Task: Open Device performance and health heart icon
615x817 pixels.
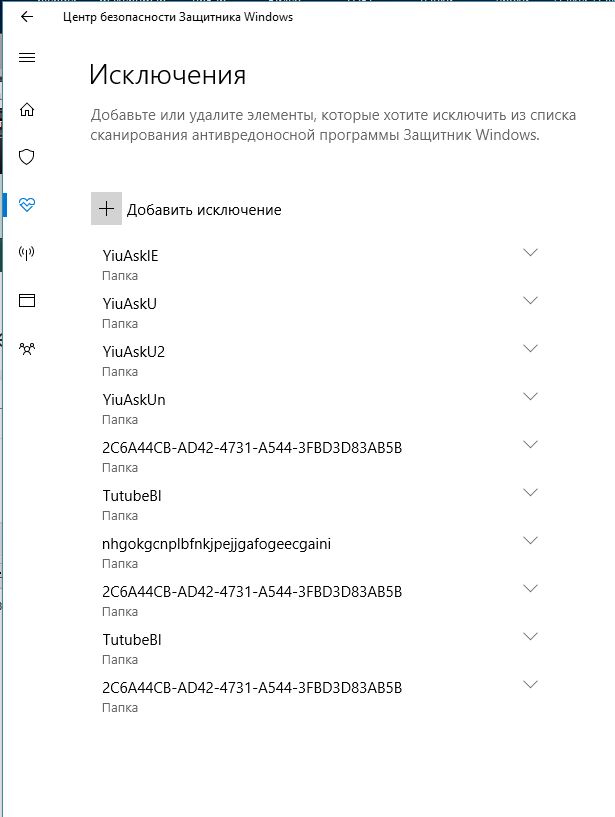Action: click(27, 205)
